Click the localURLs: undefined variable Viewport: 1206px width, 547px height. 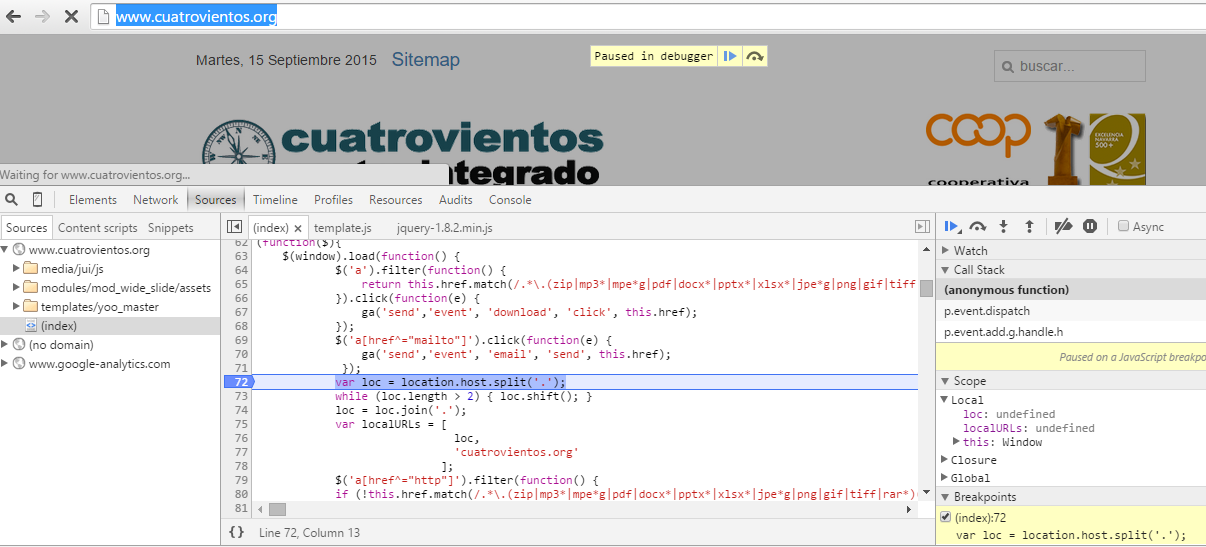point(1028,428)
